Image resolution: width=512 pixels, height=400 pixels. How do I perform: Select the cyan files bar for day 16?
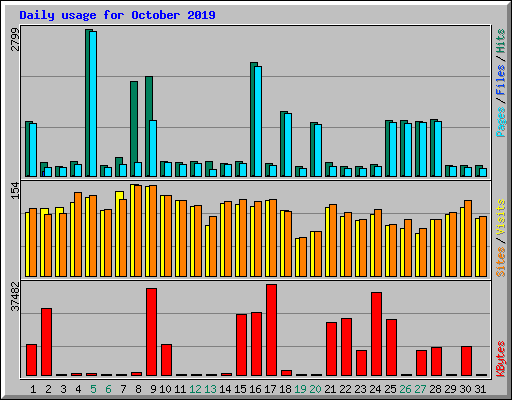tap(258, 121)
